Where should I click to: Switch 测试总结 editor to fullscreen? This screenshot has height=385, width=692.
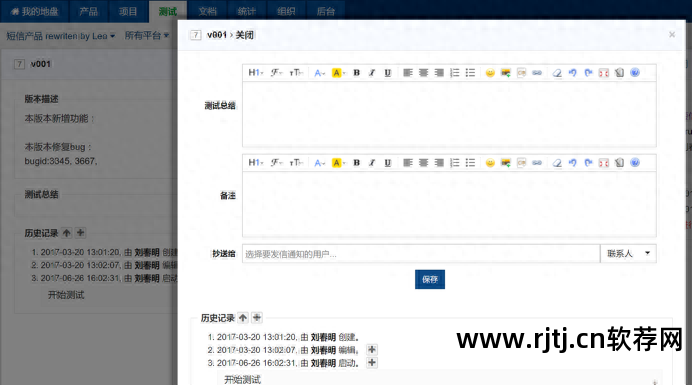pos(604,73)
